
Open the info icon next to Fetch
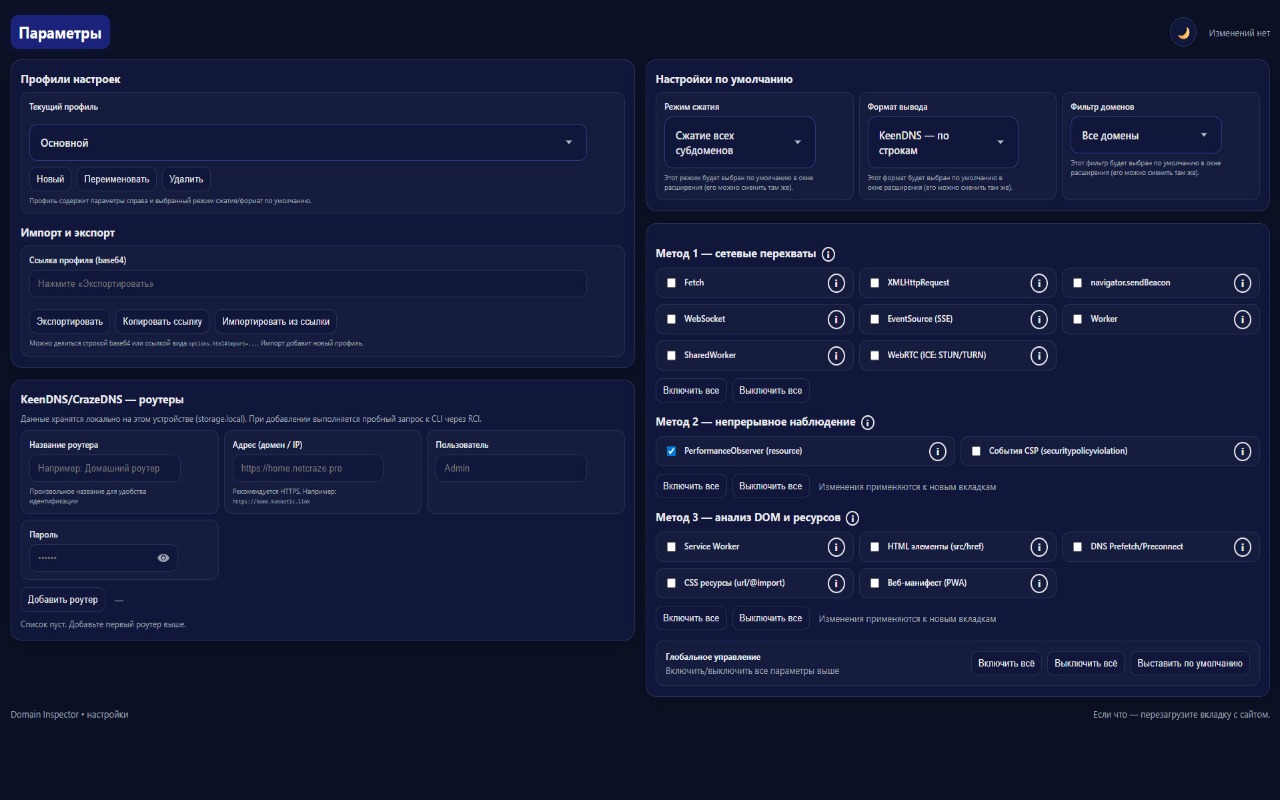[x=836, y=283]
